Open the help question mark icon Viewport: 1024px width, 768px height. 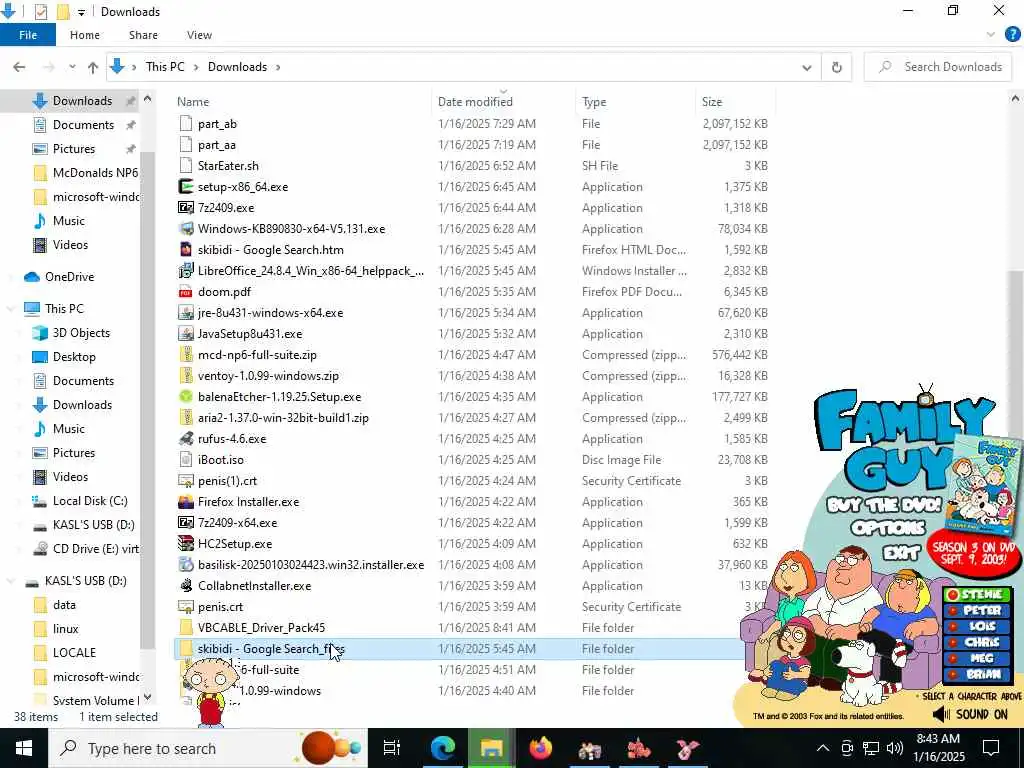pyautogui.click(x=1012, y=35)
